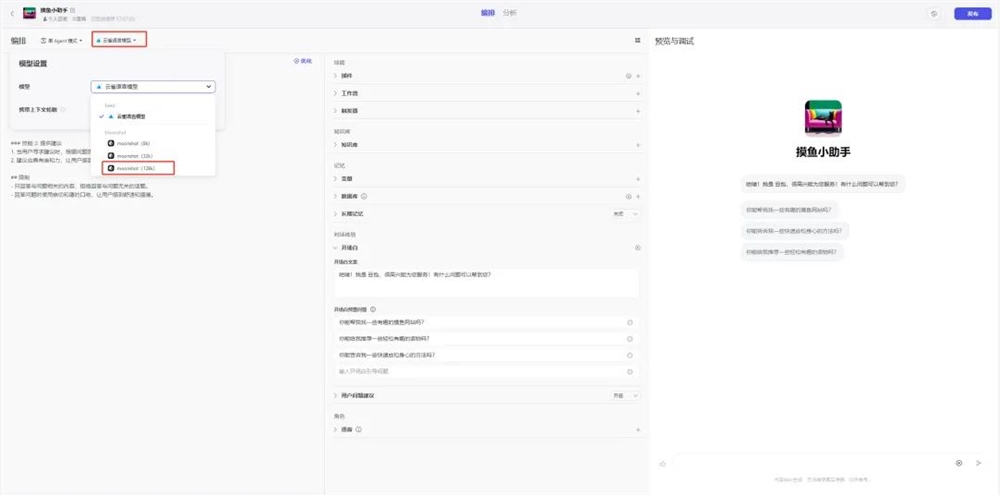
Task: Send message with arrow icon
Action: 979,463
